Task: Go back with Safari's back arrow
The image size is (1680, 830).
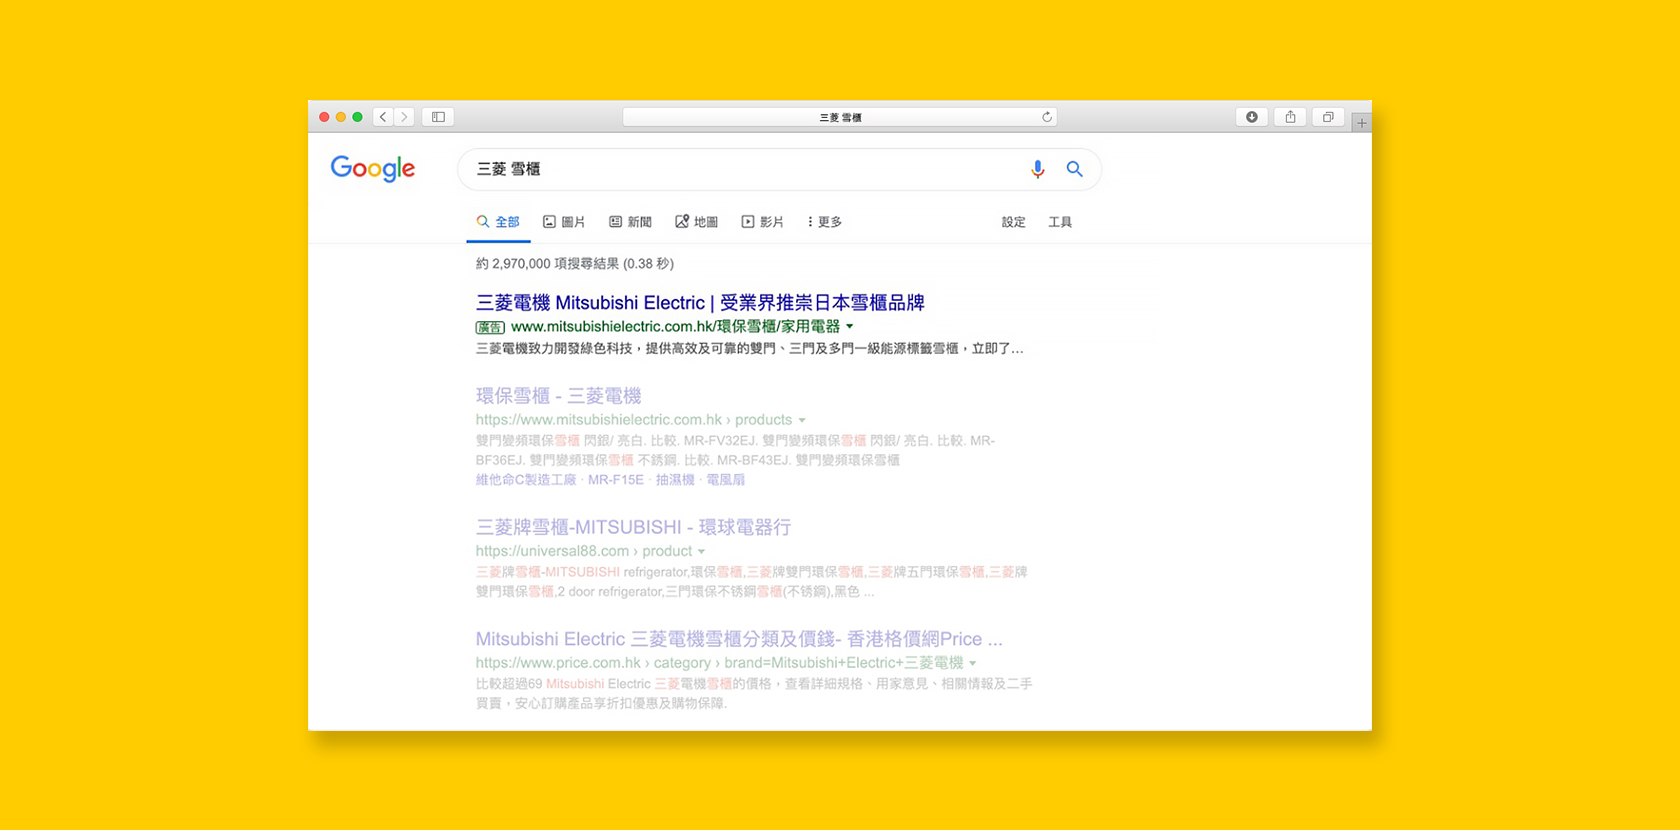Action: 383,117
